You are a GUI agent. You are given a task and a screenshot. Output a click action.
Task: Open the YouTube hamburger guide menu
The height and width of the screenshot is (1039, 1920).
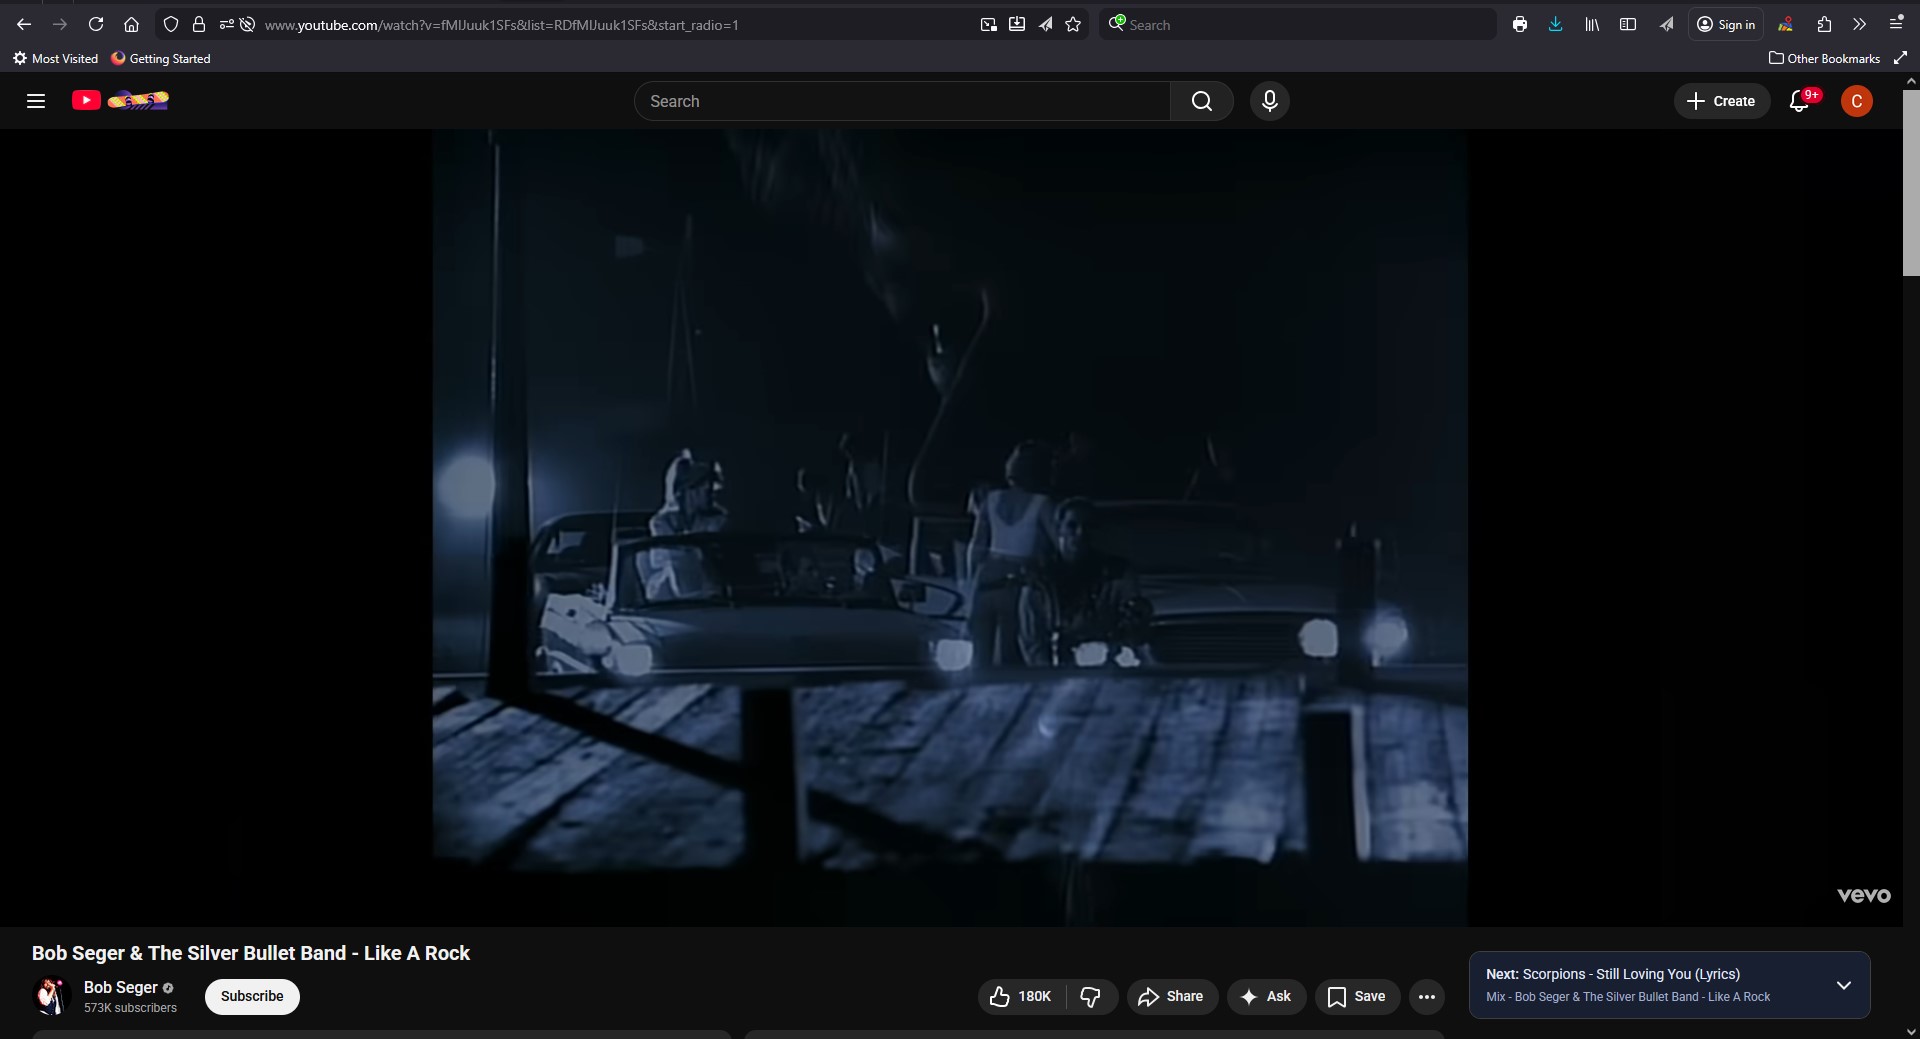[36, 101]
